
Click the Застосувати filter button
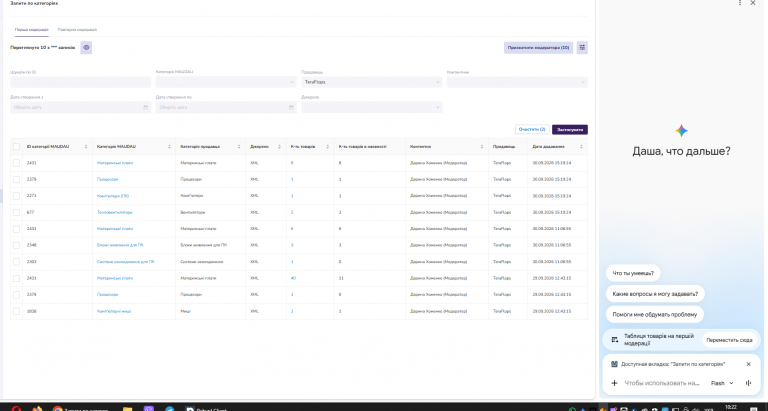(570, 129)
